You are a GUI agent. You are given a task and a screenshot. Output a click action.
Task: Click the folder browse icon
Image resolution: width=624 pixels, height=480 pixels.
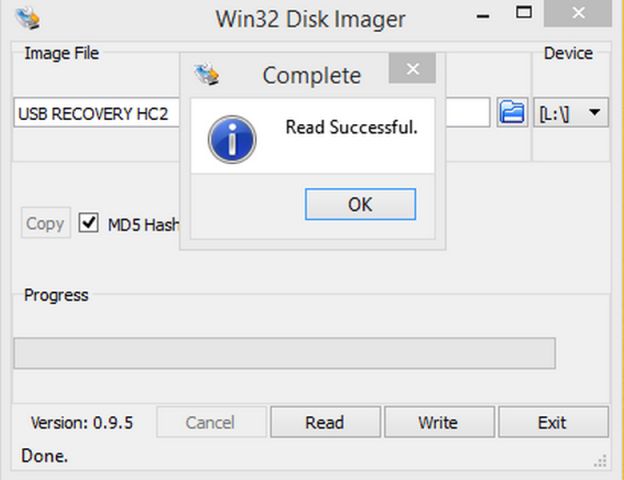point(512,113)
